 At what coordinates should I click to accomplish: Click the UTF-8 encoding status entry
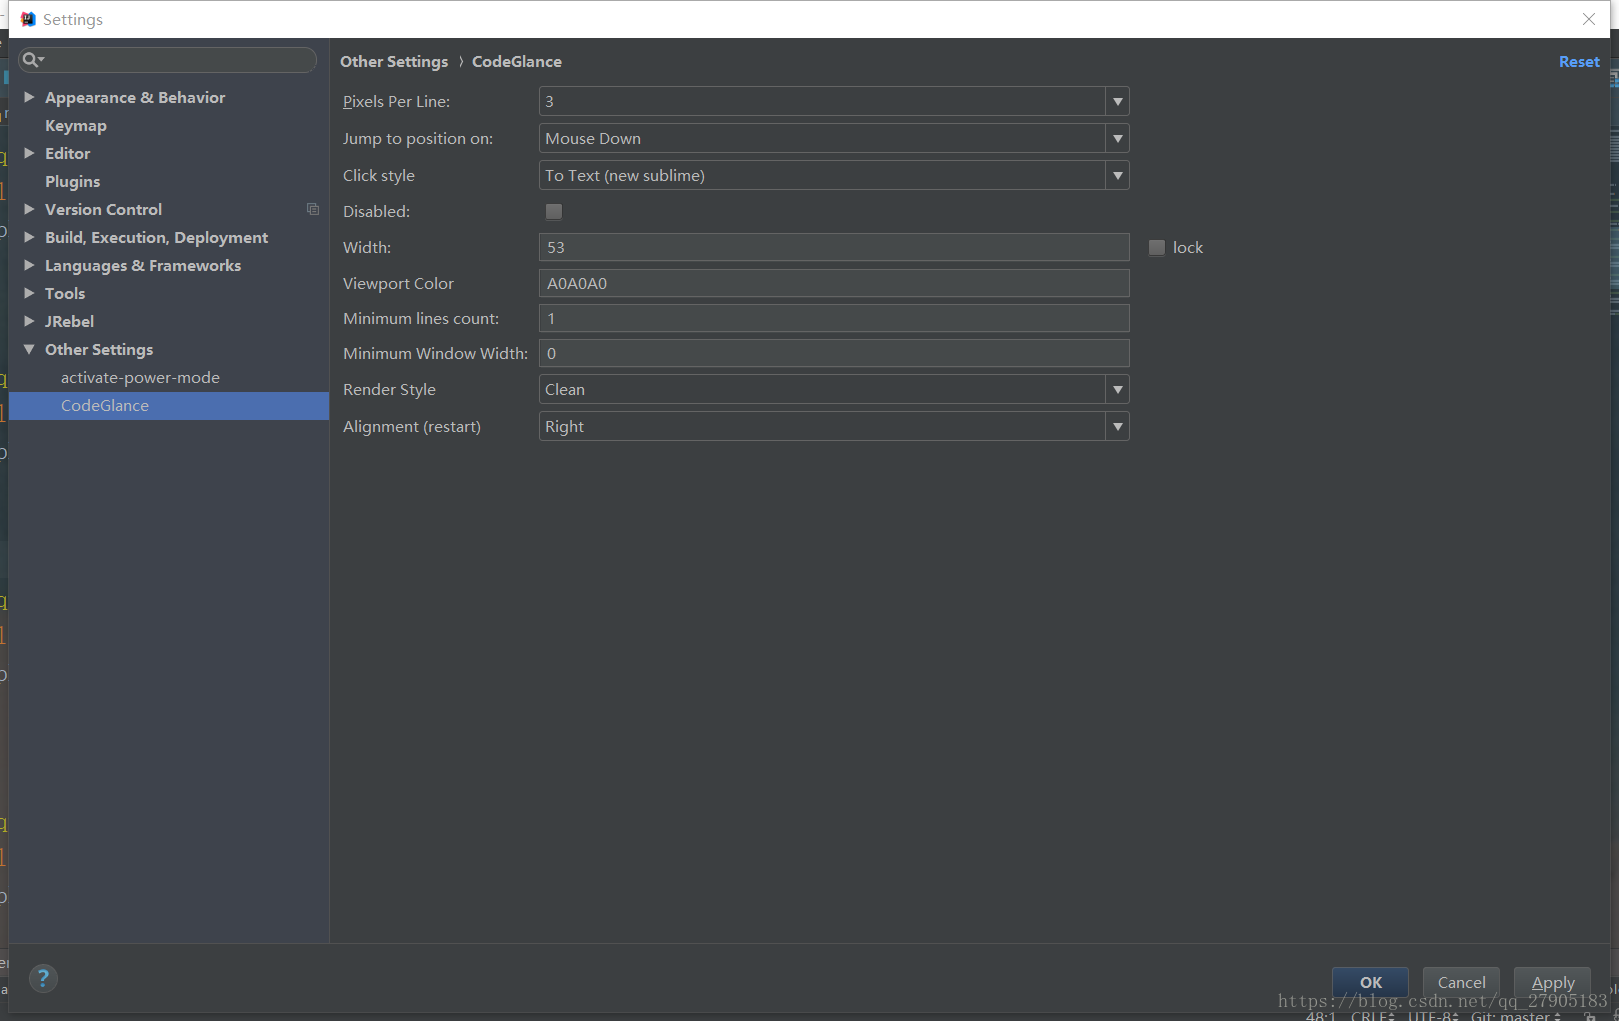[x=1433, y=1016]
